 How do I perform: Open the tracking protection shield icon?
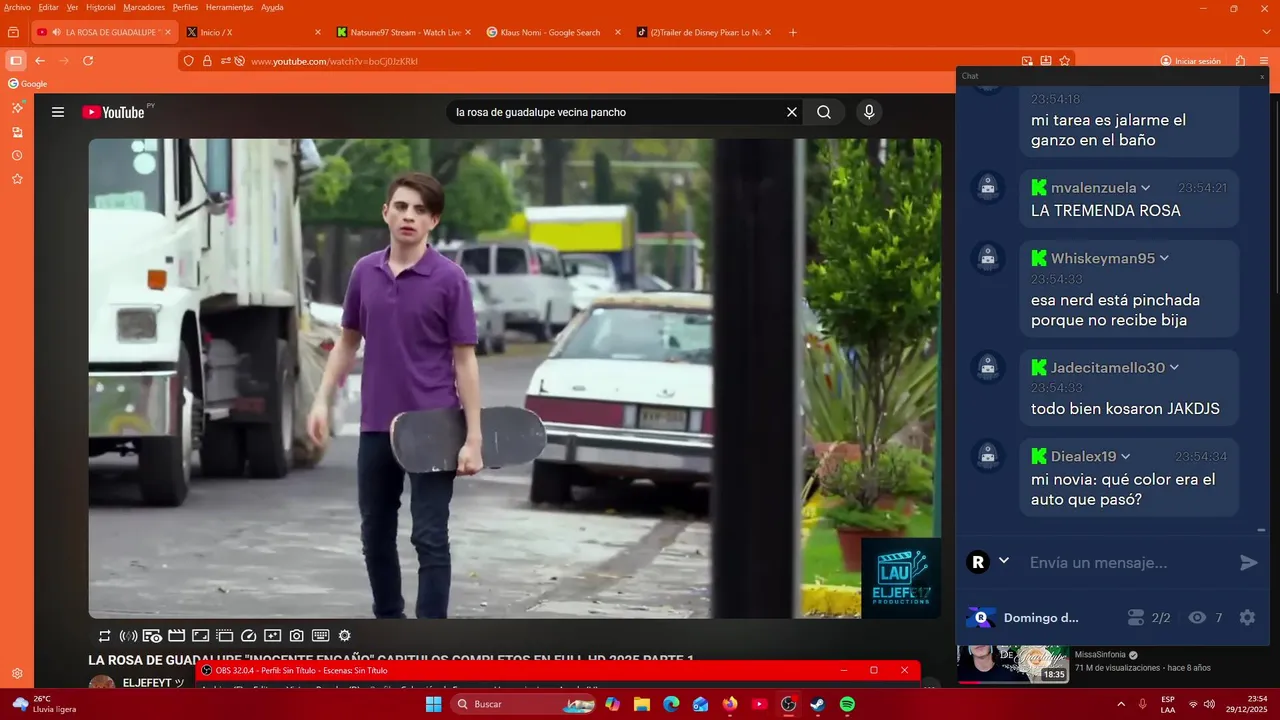coord(189,61)
